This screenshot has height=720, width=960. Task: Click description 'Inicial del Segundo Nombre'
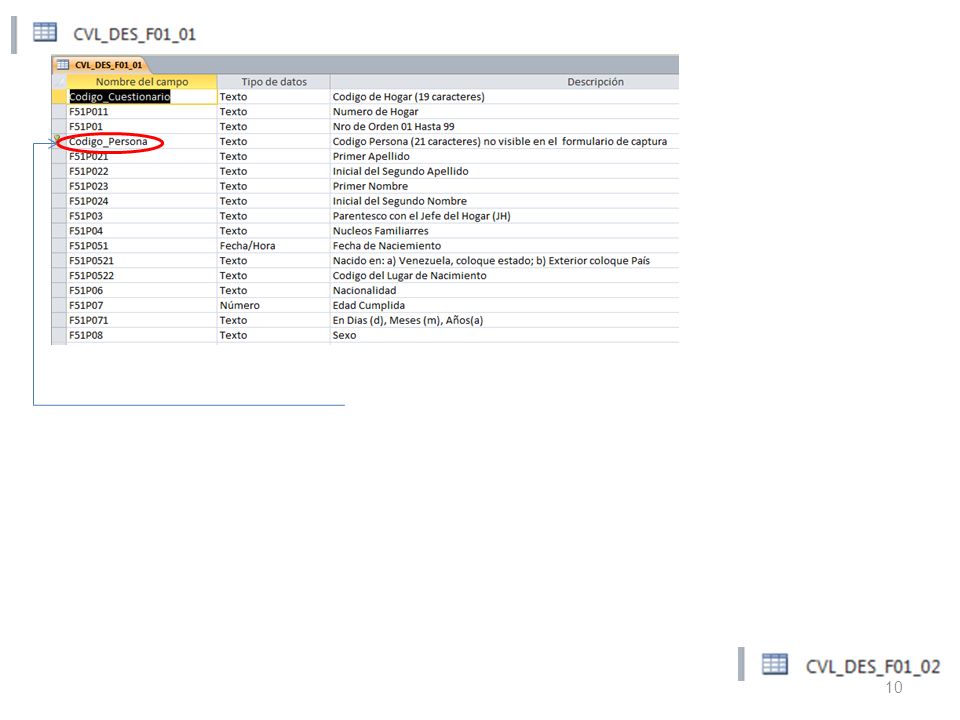point(400,201)
